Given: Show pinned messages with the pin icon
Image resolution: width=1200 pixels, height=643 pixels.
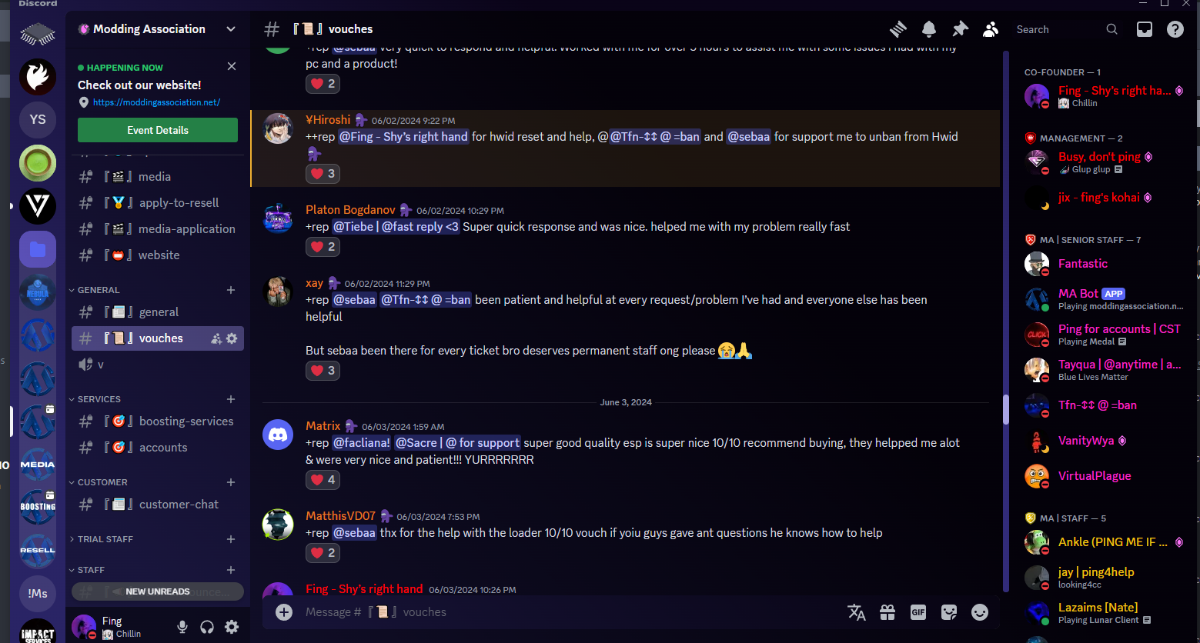Looking at the screenshot, I should pos(960,29).
